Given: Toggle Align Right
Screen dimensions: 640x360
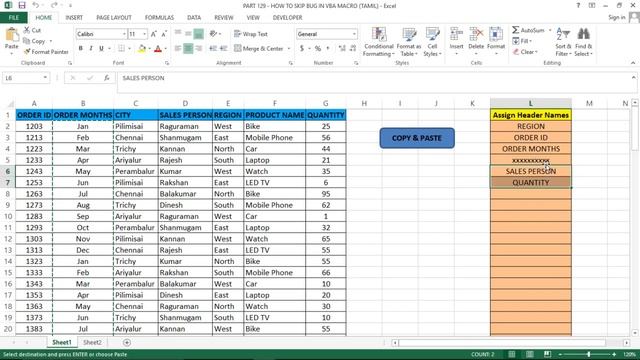Looking at the screenshot, I should [199, 49].
